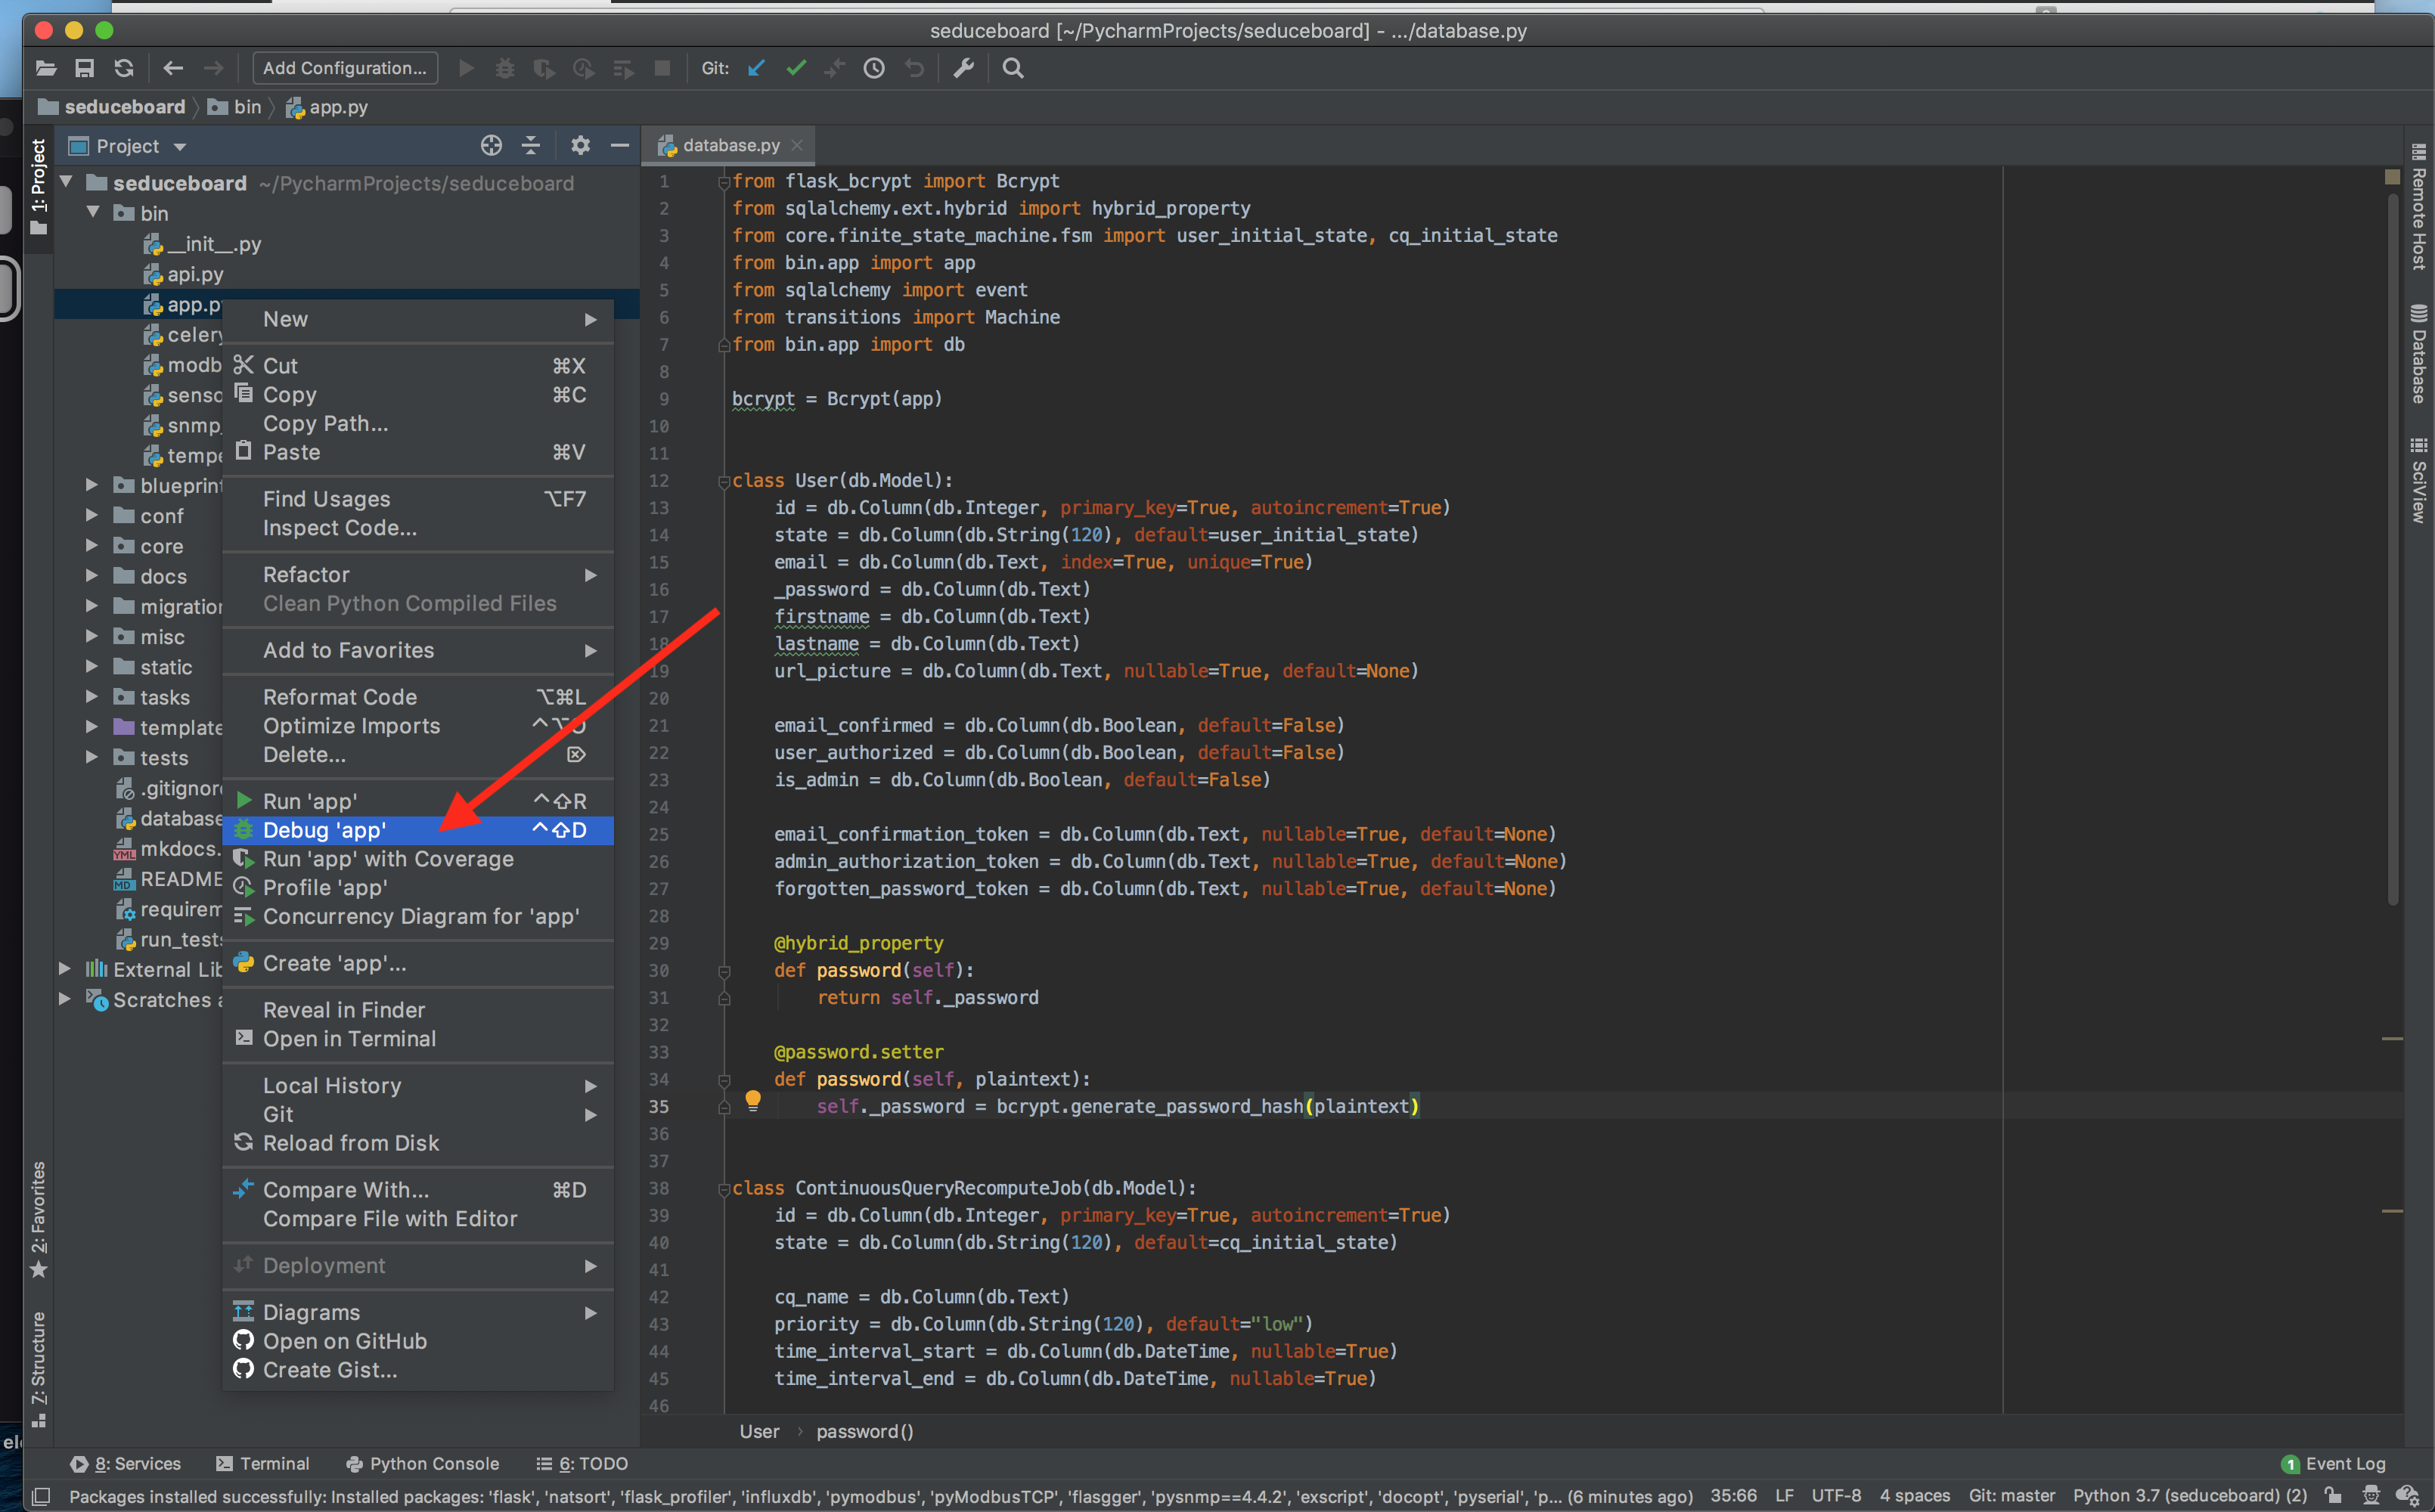The height and width of the screenshot is (1512, 2435).
Task: Choose Reveal in Finder
Action: 418,1010
